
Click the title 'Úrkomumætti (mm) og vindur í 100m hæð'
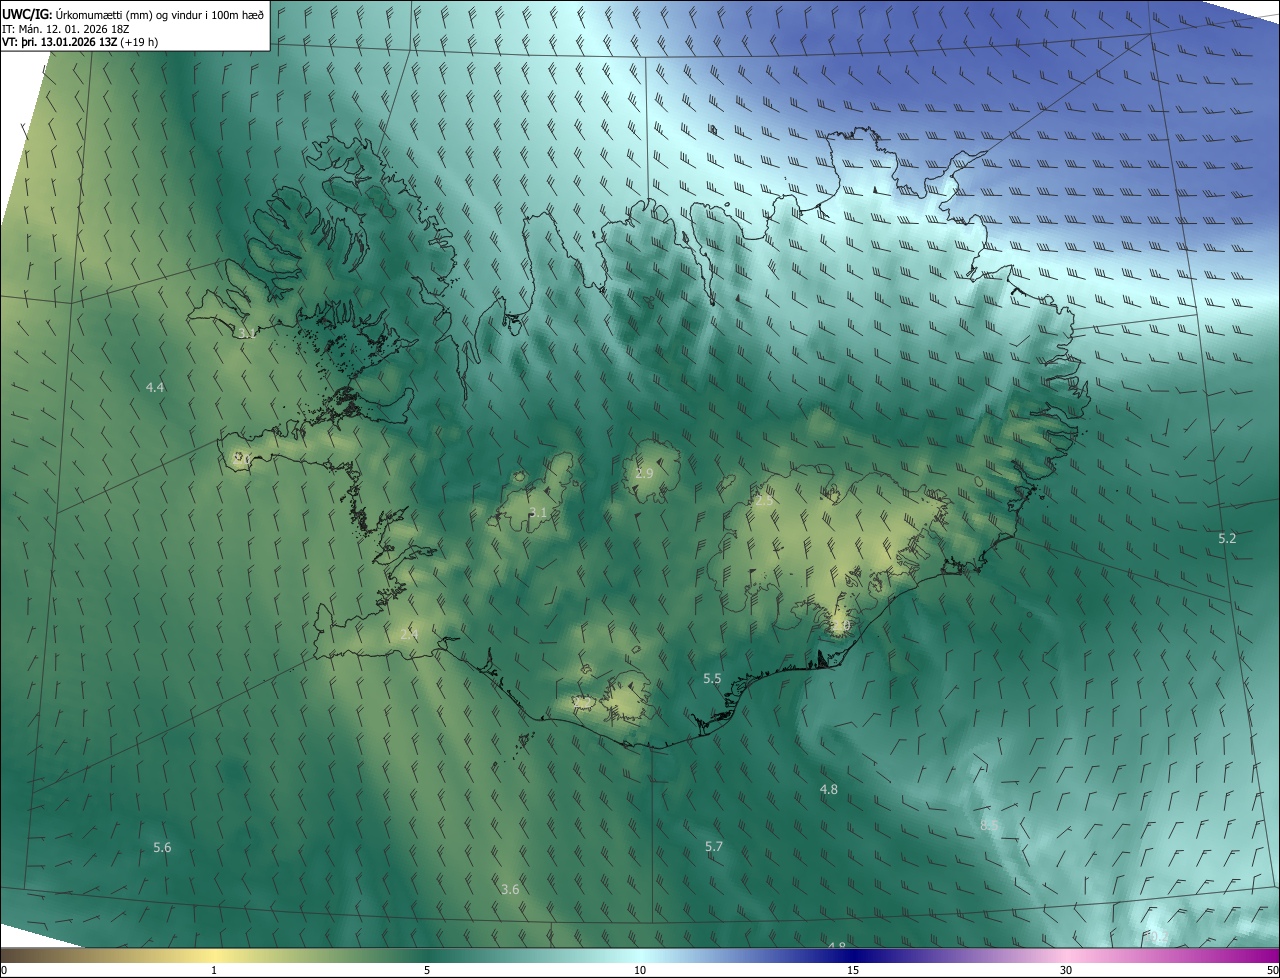(x=160, y=15)
